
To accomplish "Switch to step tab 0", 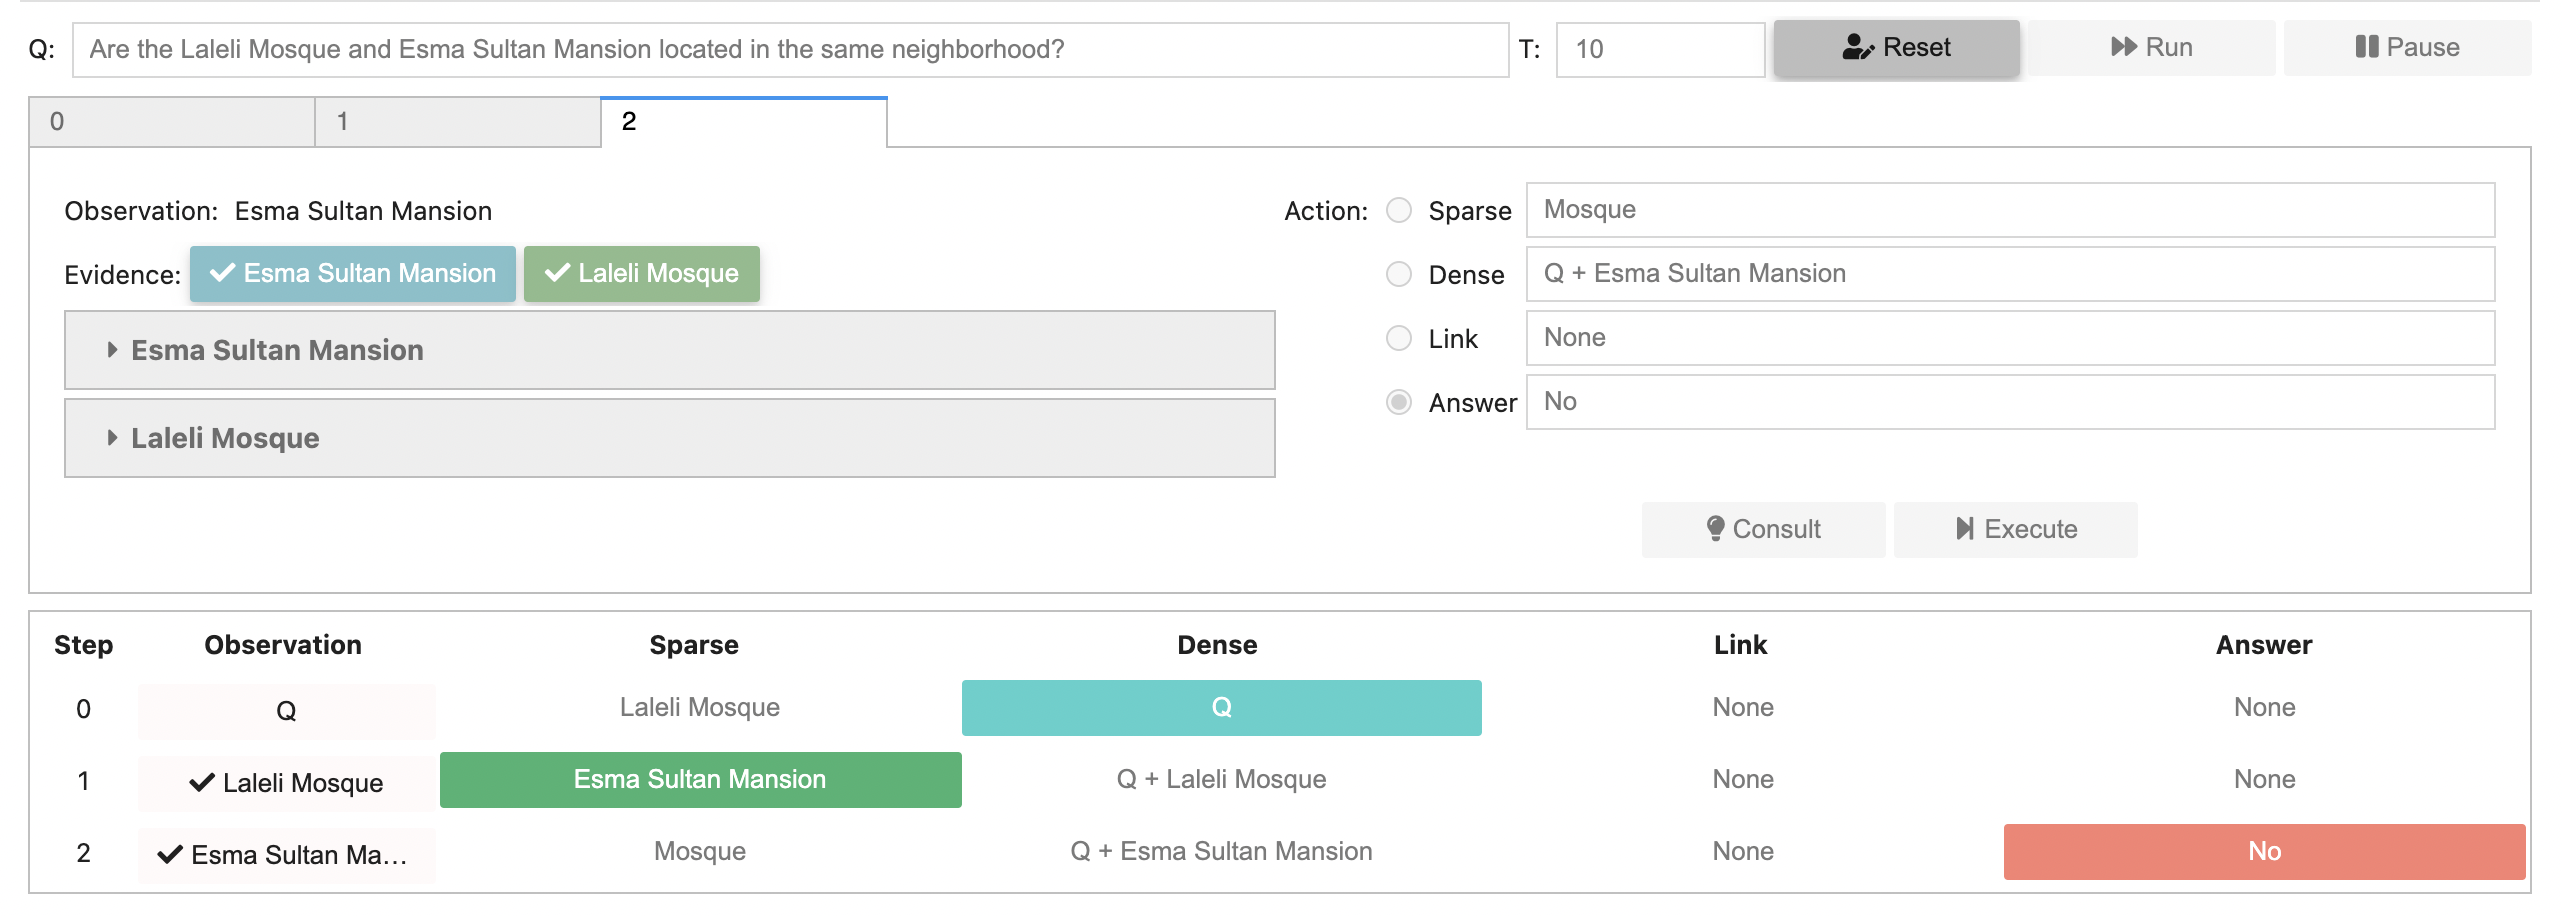I will click(171, 122).
